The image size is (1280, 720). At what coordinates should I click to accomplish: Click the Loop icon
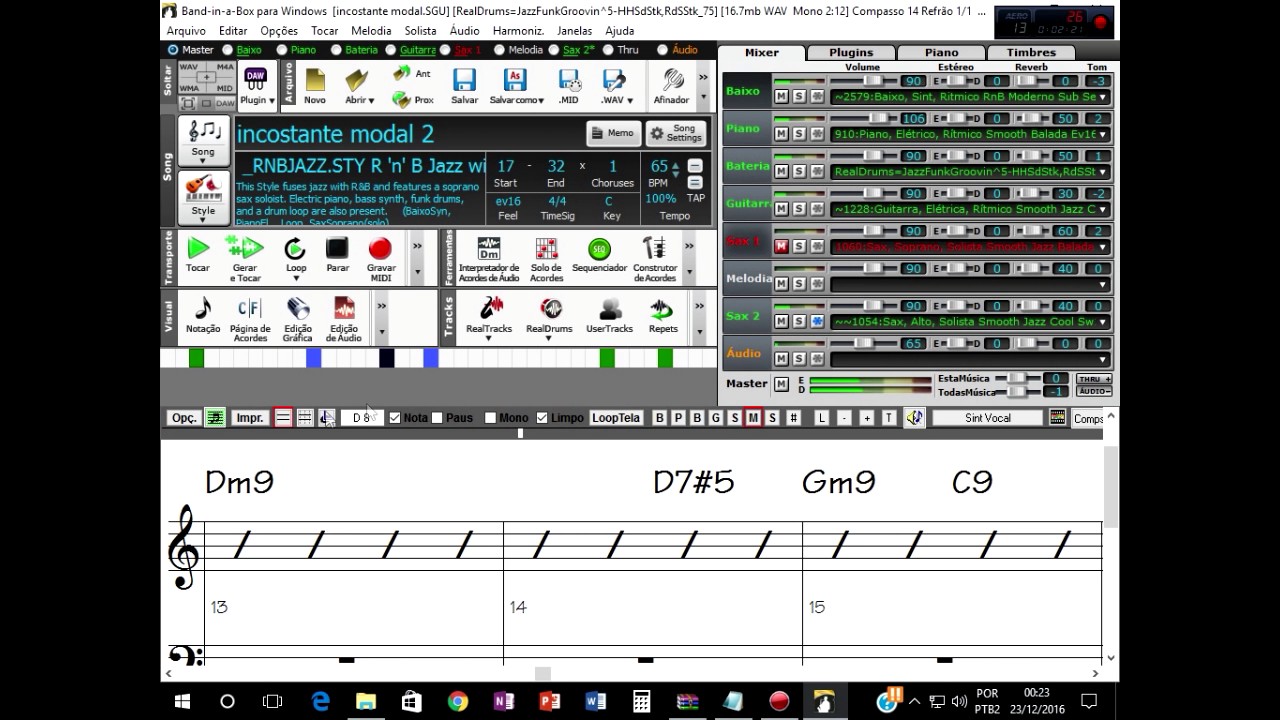295,256
